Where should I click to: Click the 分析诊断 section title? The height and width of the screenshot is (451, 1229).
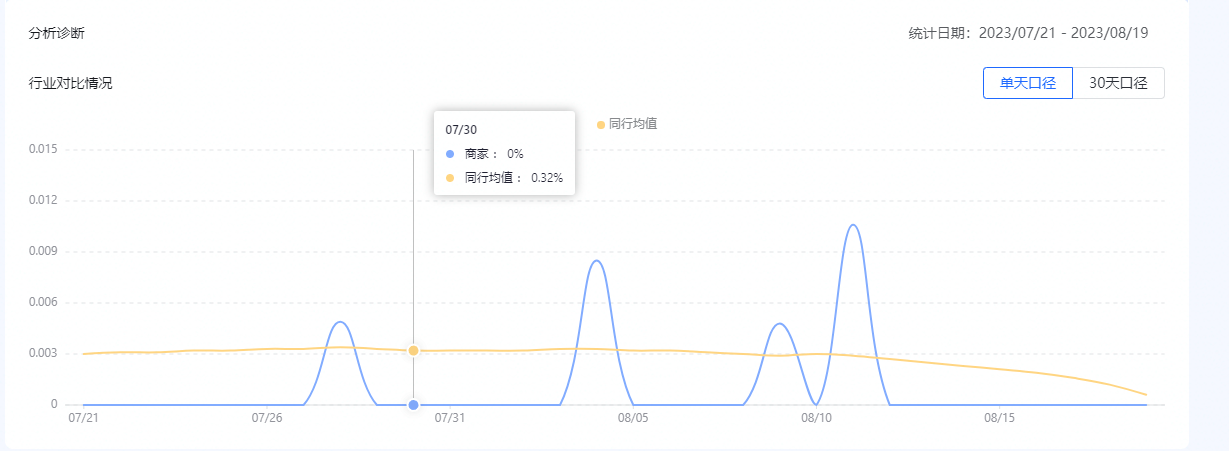coord(57,33)
